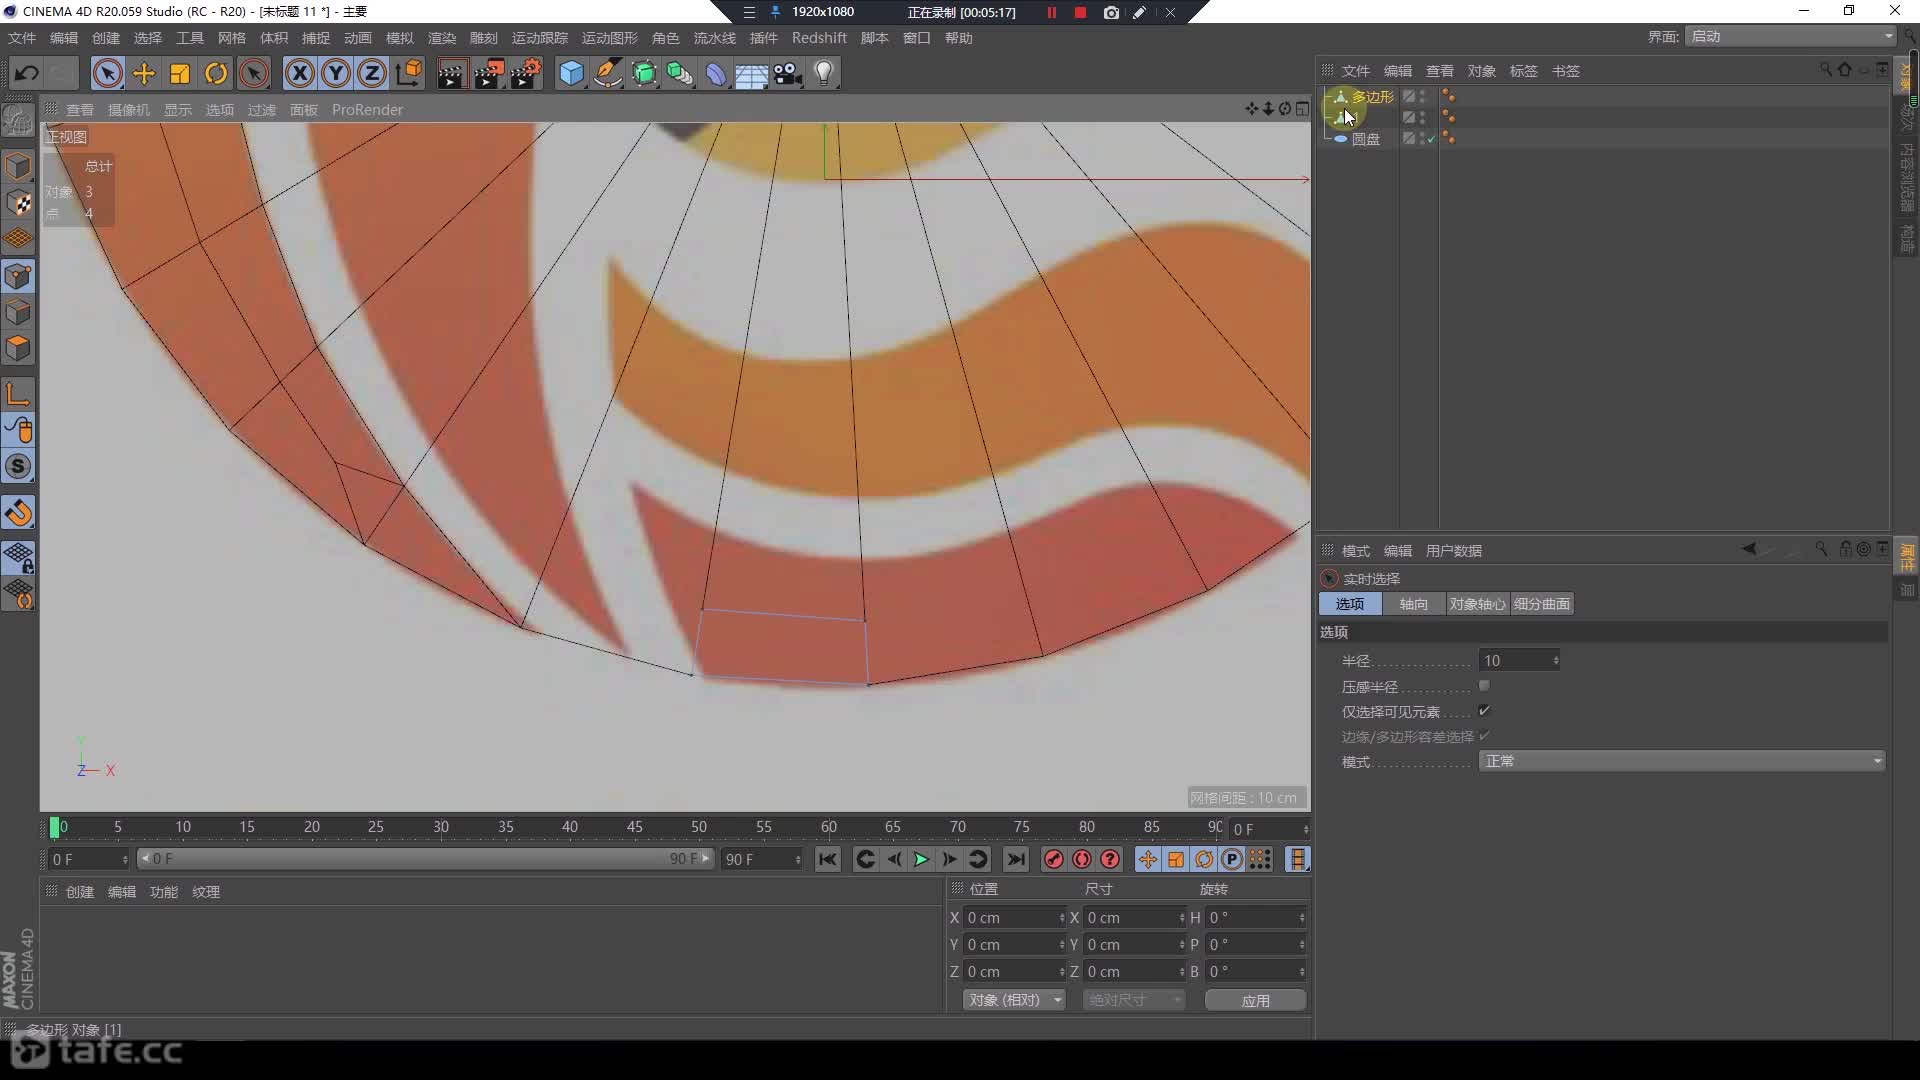Open the 界面 layout dropdown 启动

coord(1790,36)
